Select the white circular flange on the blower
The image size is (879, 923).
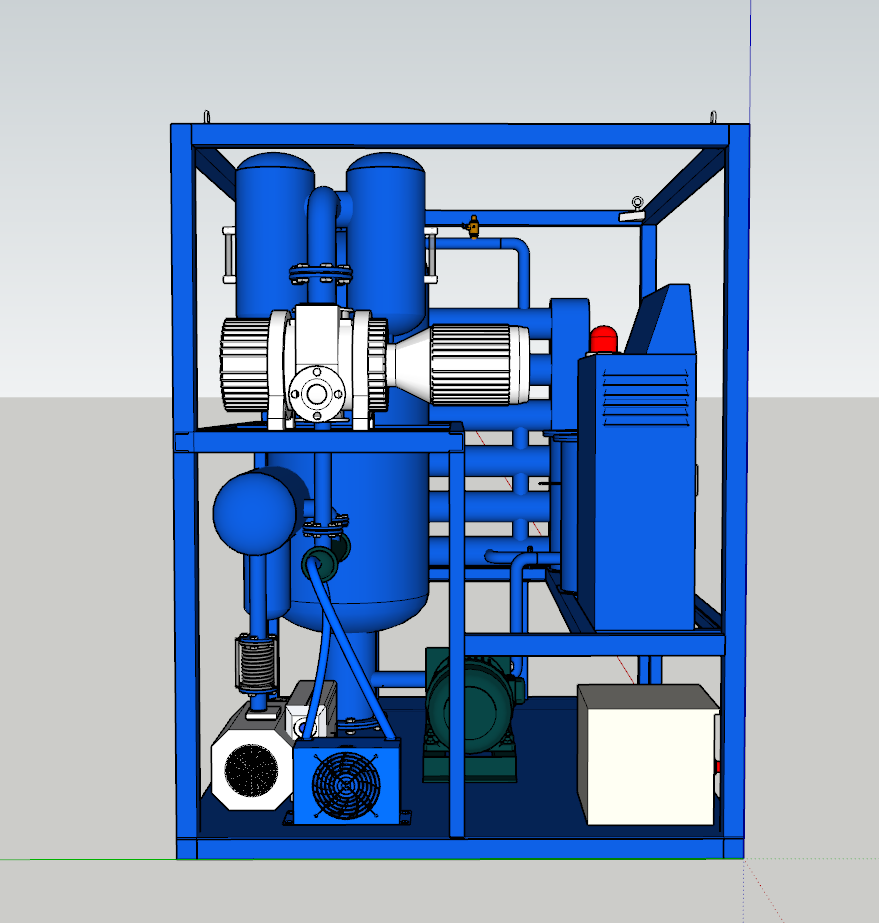(x=317, y=394)
